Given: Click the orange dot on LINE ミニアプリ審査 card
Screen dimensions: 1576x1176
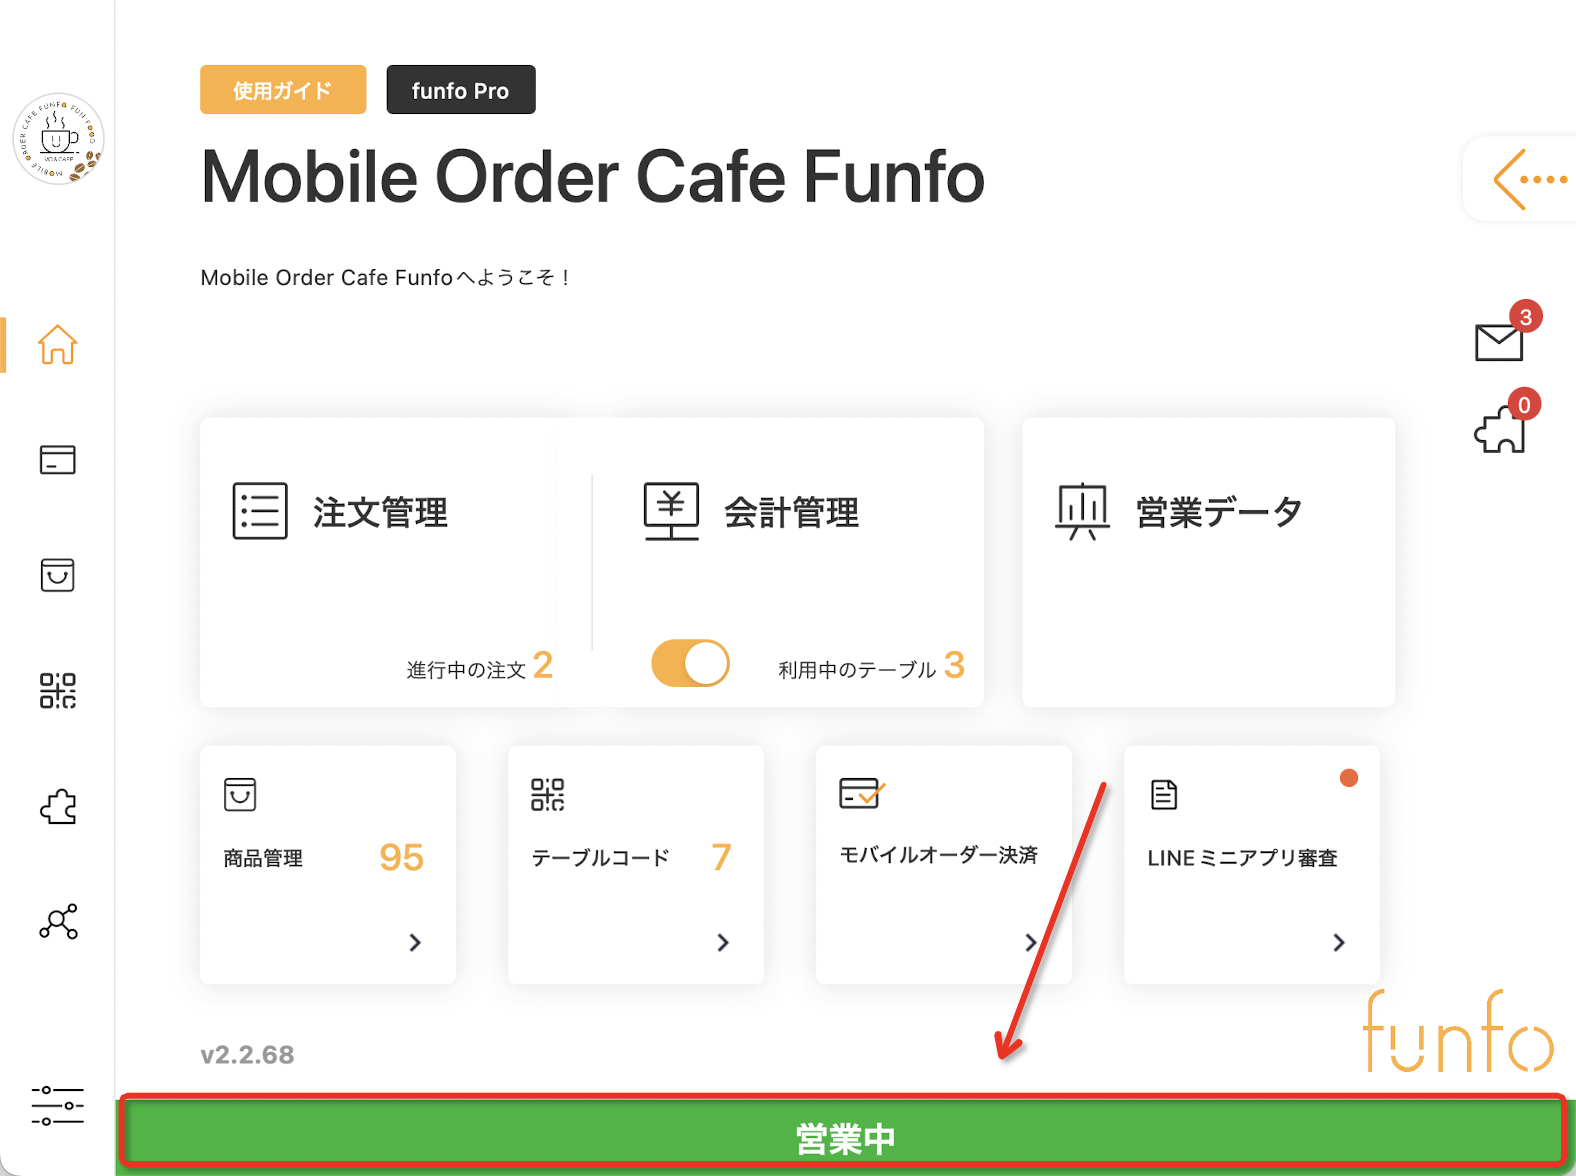Looking at the screenshot, I should 1349,778.
